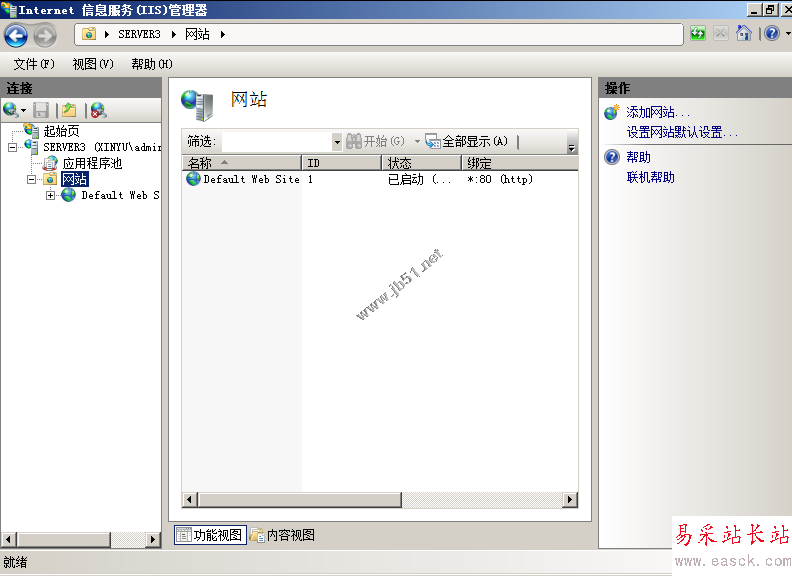The height and width of the screenshot is (576, 792).
Task: Click the large 网站 server icon in the header
Action: (197, 105)
